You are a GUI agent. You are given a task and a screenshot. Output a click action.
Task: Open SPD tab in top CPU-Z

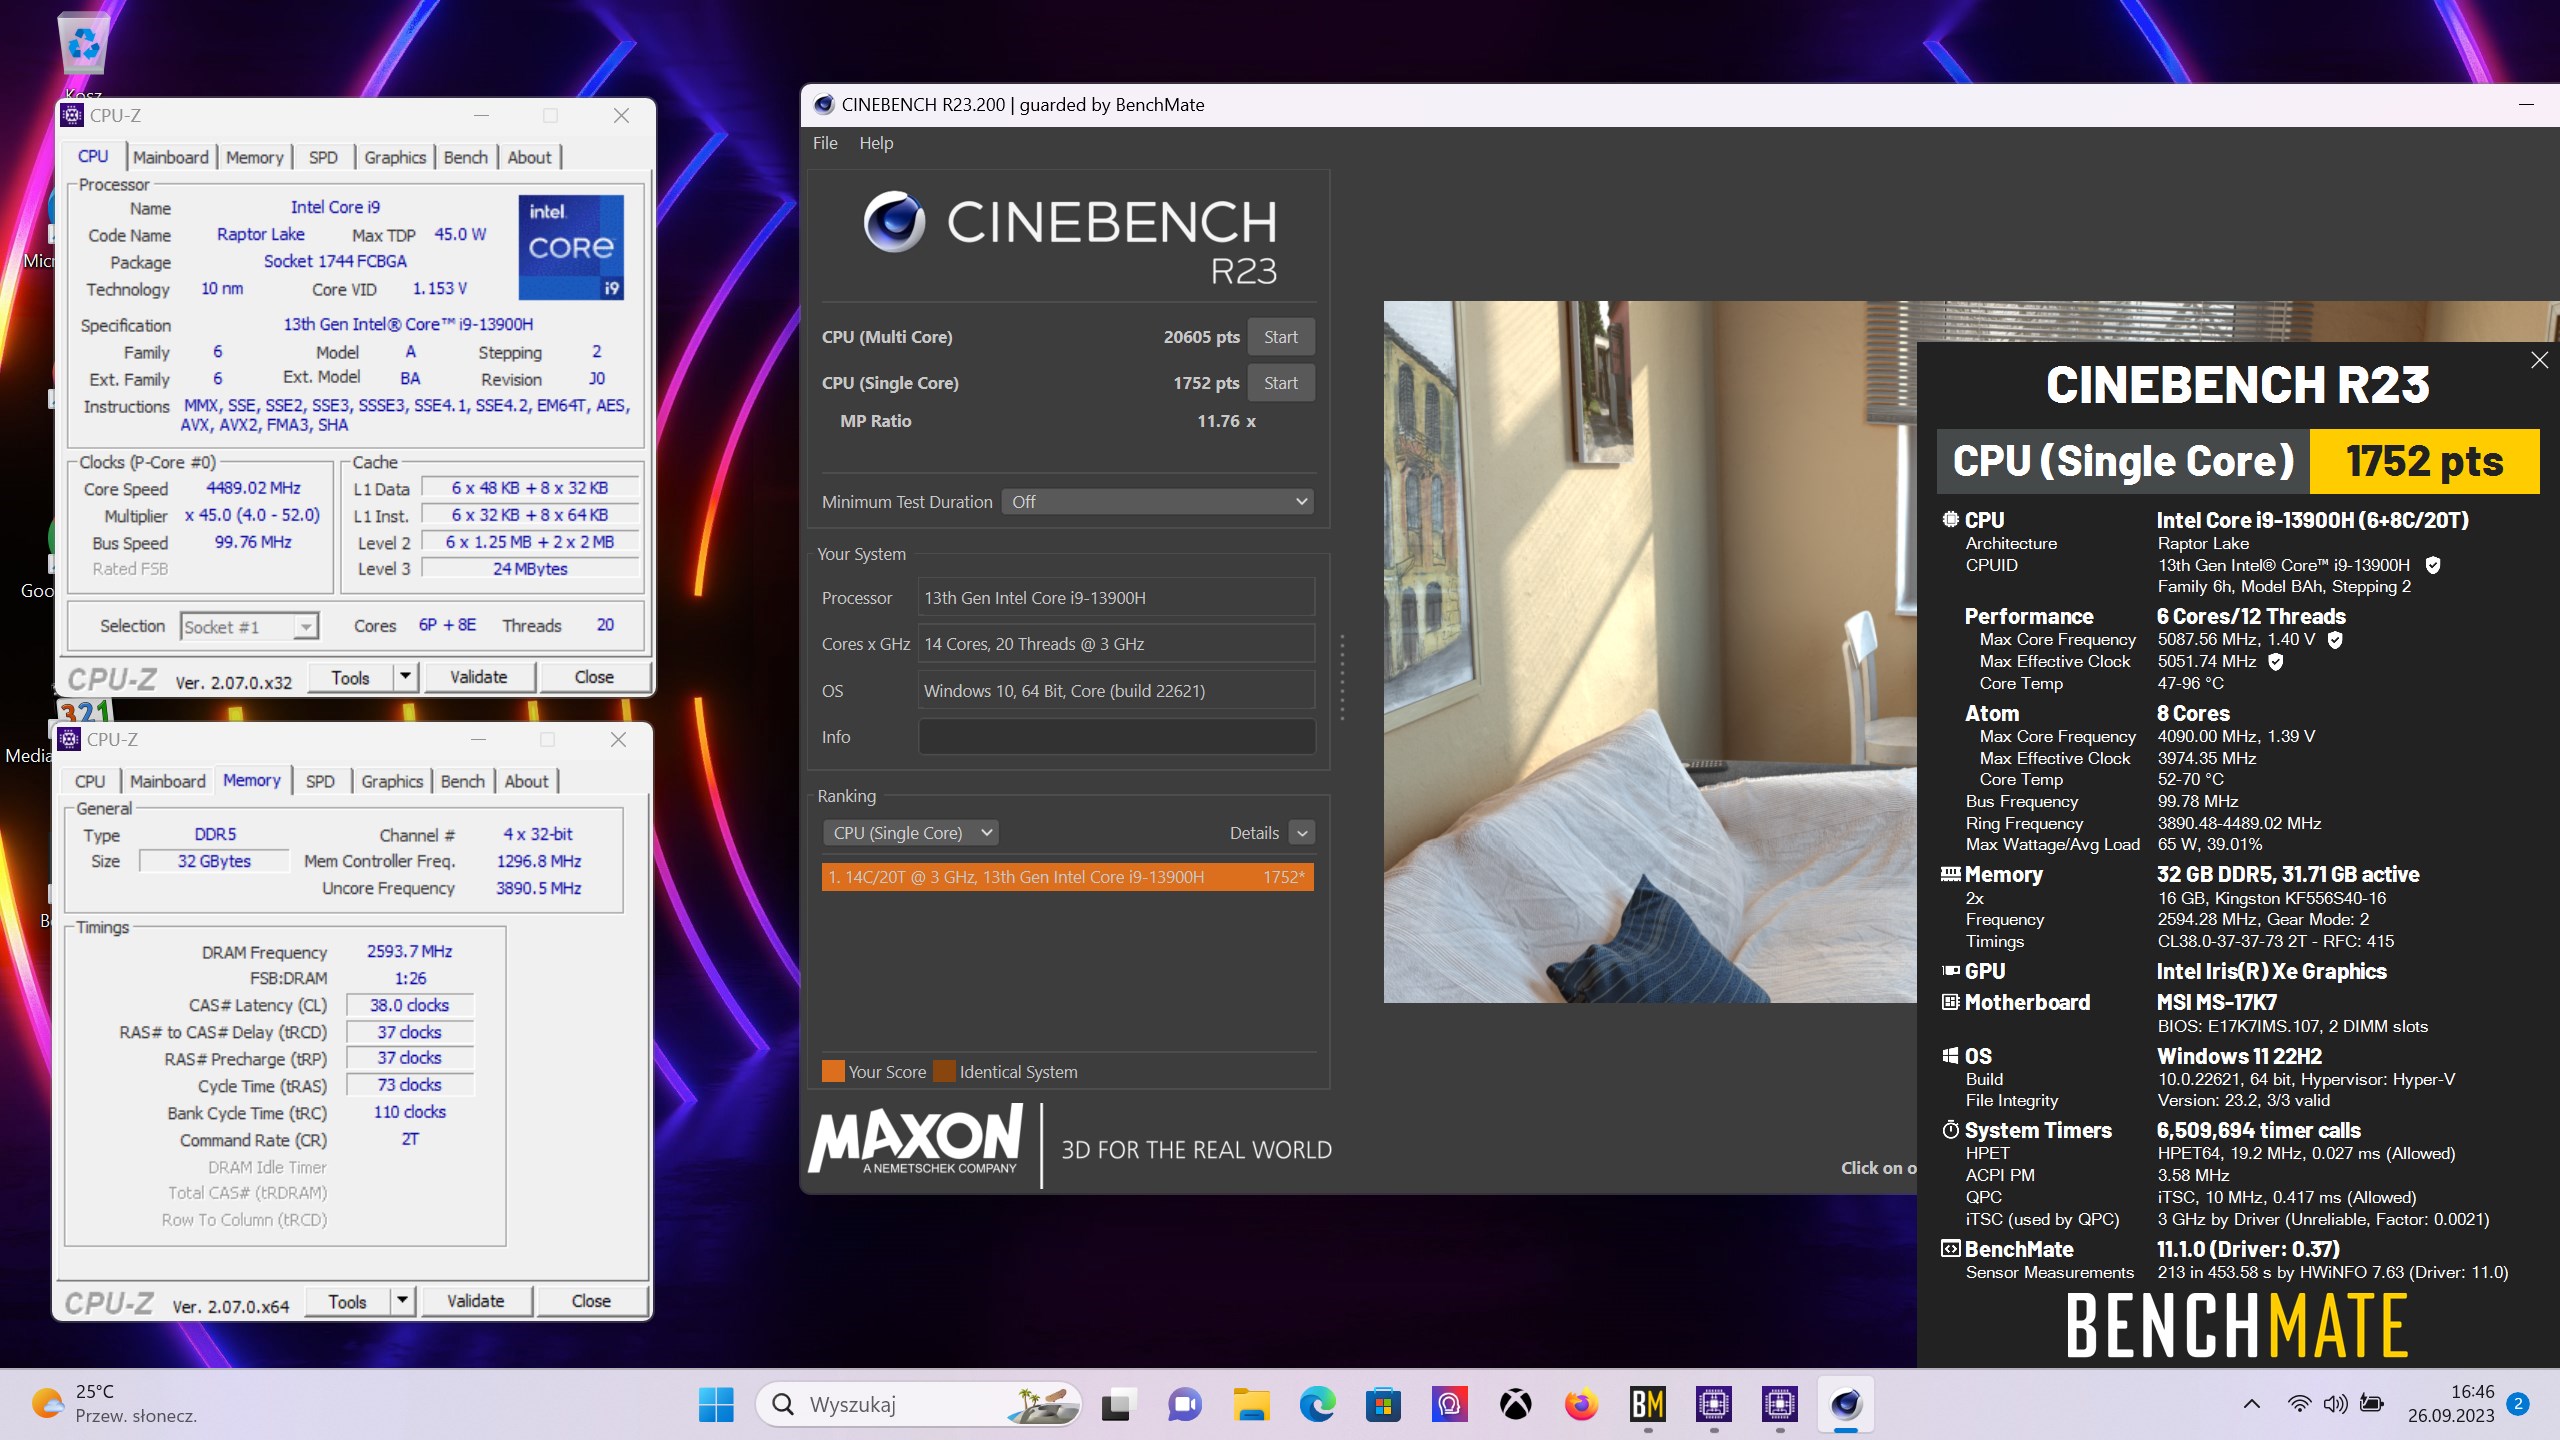[323, 157]
